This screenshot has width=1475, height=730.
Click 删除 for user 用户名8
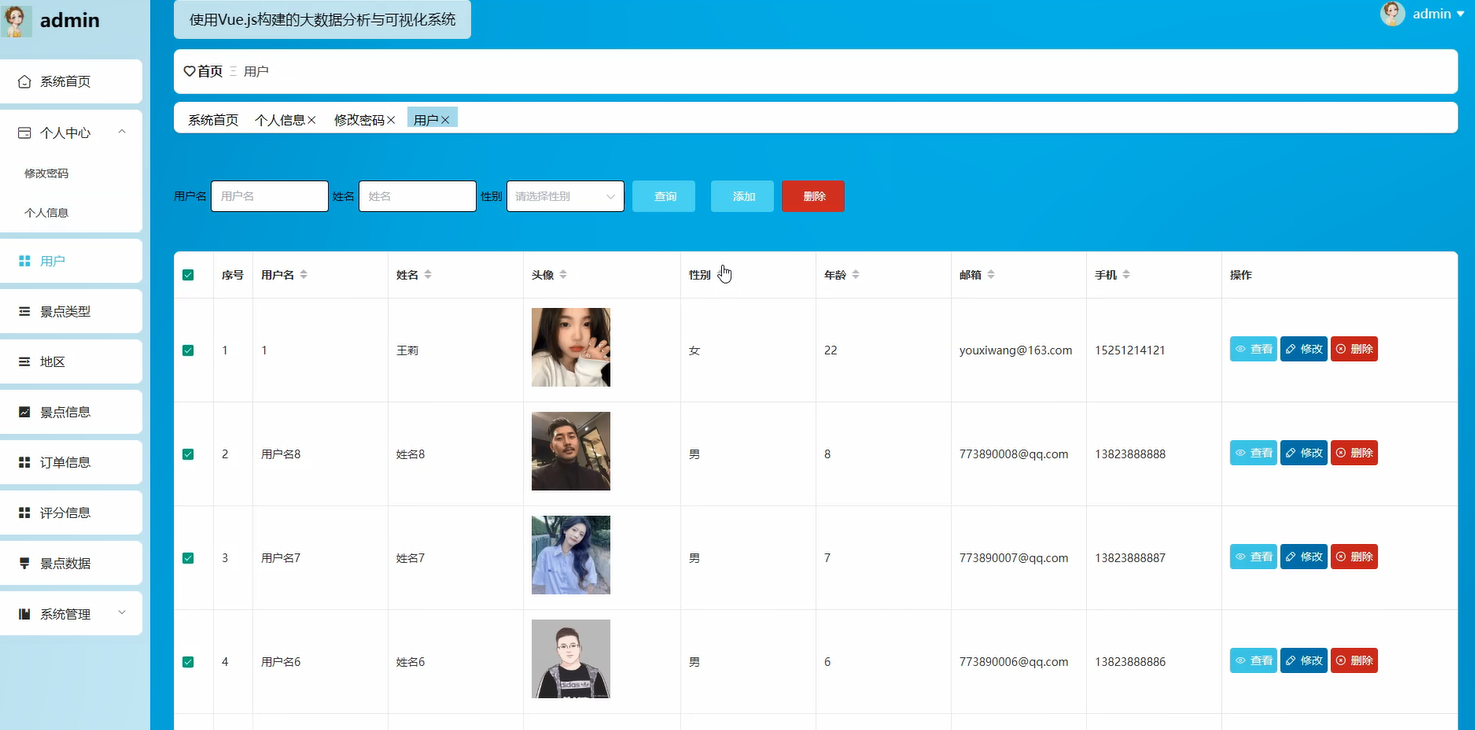[x=1354, y=453]
